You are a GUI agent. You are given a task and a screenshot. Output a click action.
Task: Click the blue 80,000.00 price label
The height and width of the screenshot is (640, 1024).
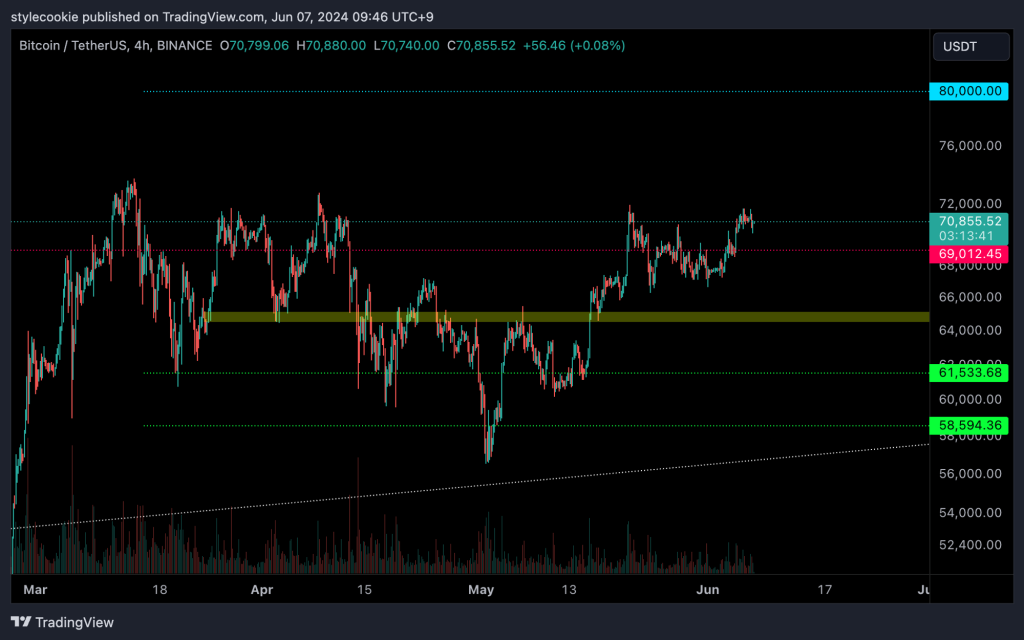point(968,91)
